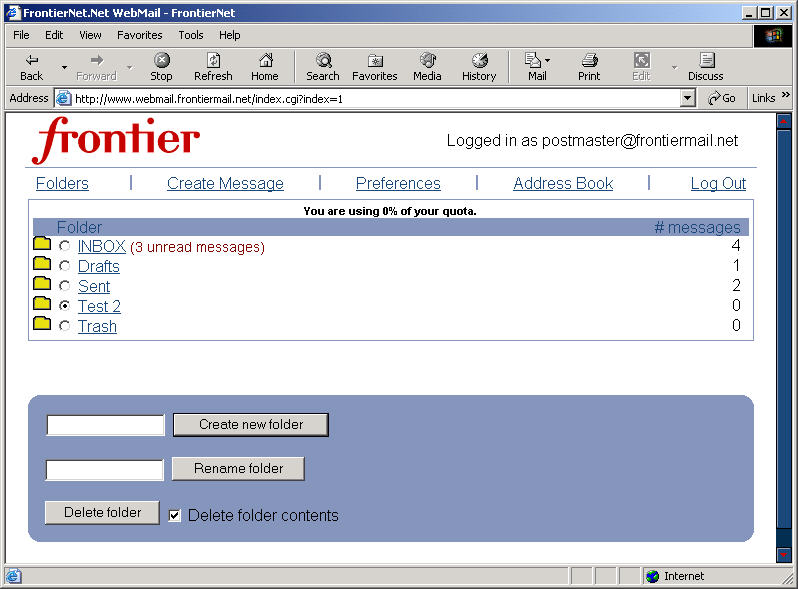
Task: Open the View menu
Action: point(90,35)
